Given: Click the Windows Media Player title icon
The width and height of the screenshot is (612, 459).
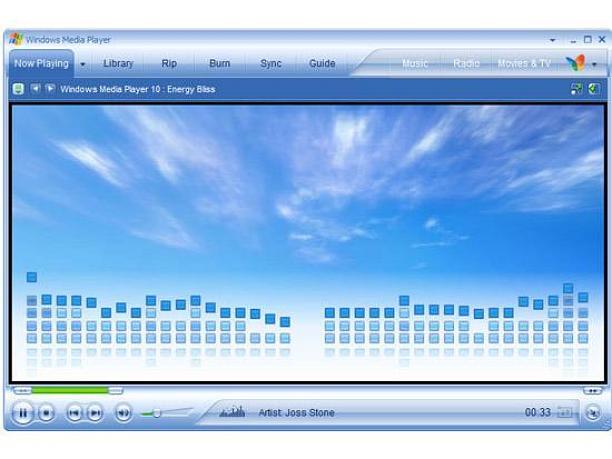Looking at the screenshot, I should coord(16,39).
